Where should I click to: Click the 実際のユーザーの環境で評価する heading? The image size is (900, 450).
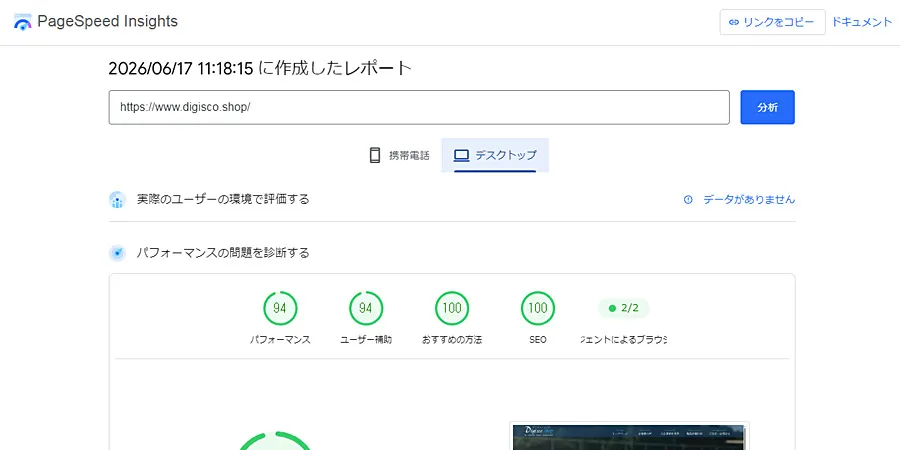[223, 200]
